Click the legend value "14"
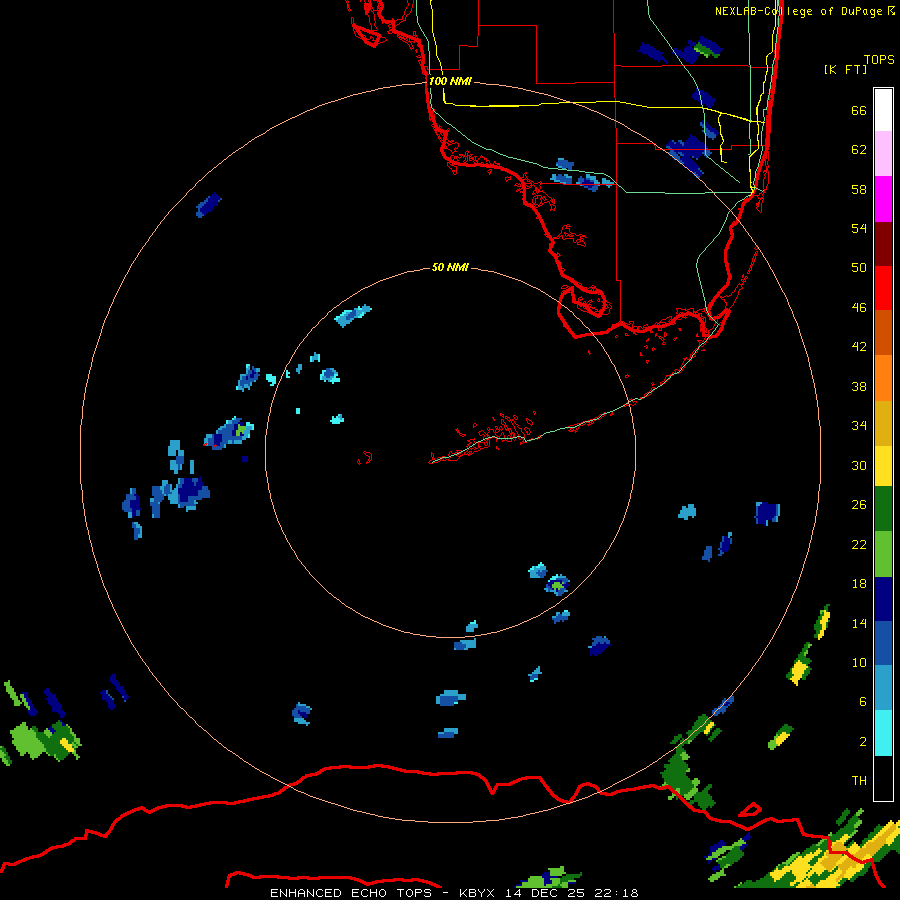This screenshot has width=900, height=900. [859, 623]
